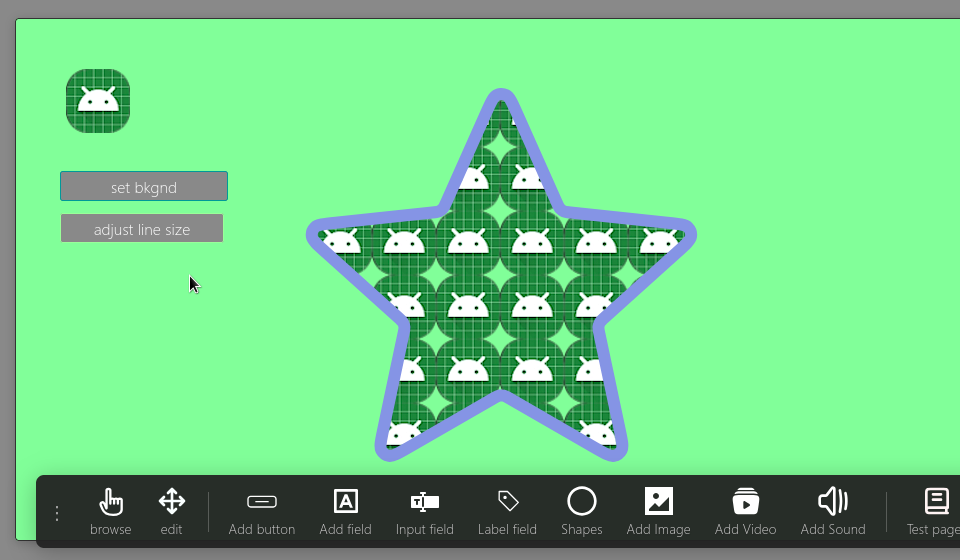The image size is (960, 560).
Task: Click the small Android image in the top-left
Action: pyautogui.click(x=98, y=101)
